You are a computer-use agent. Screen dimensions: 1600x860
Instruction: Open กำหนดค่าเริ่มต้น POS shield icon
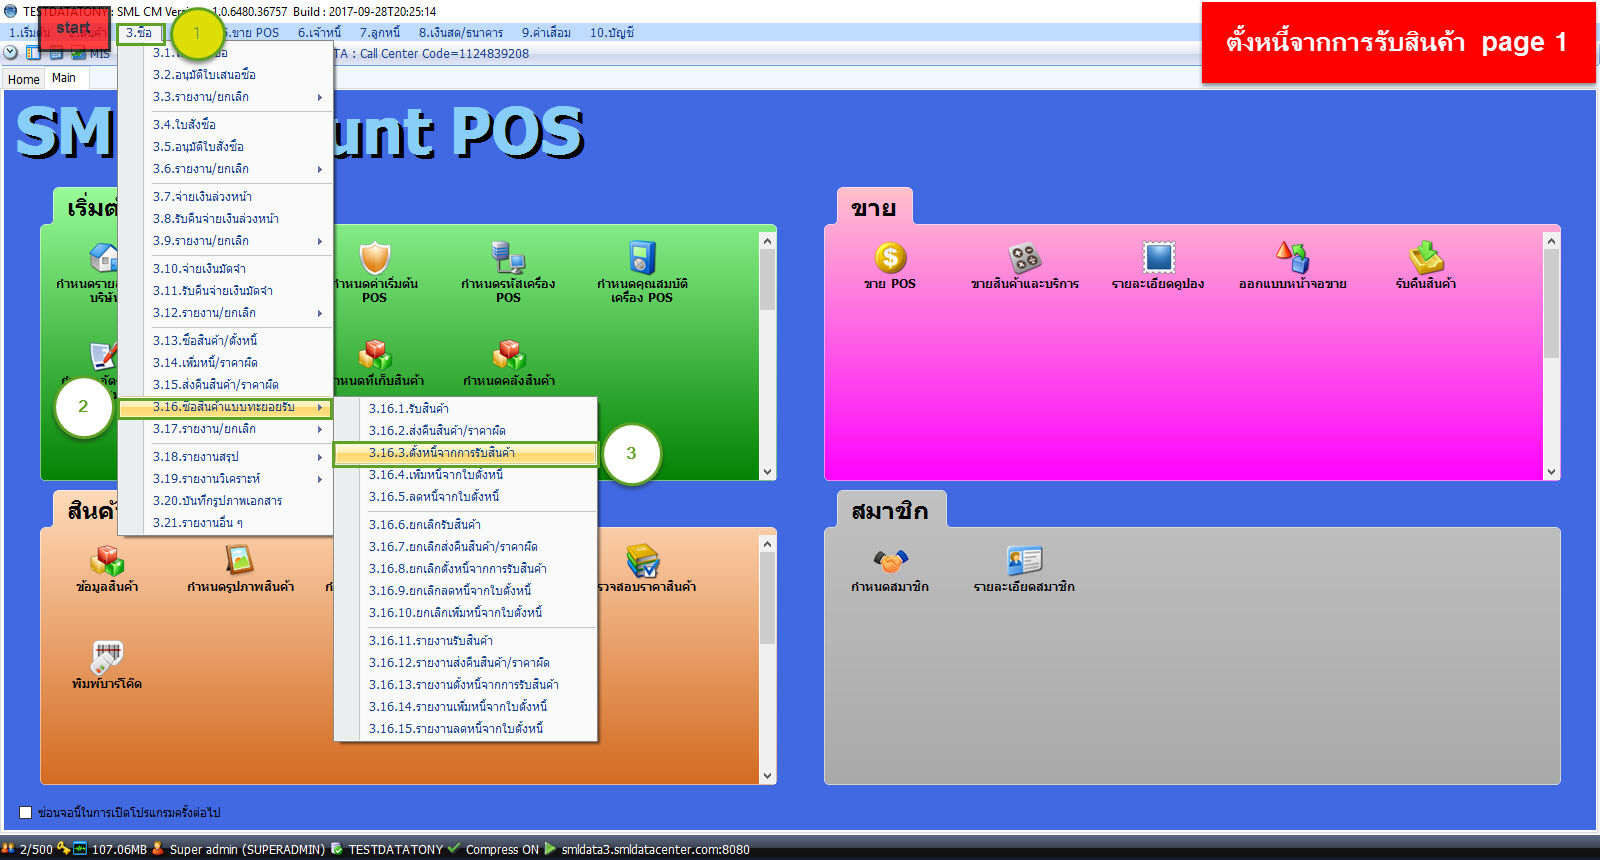coord(374,258)
